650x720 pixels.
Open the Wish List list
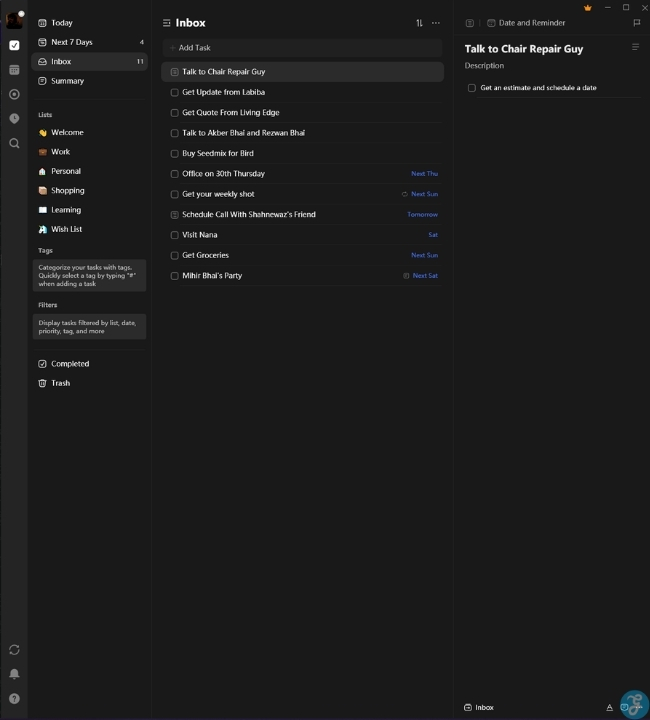tap(90, 229)
